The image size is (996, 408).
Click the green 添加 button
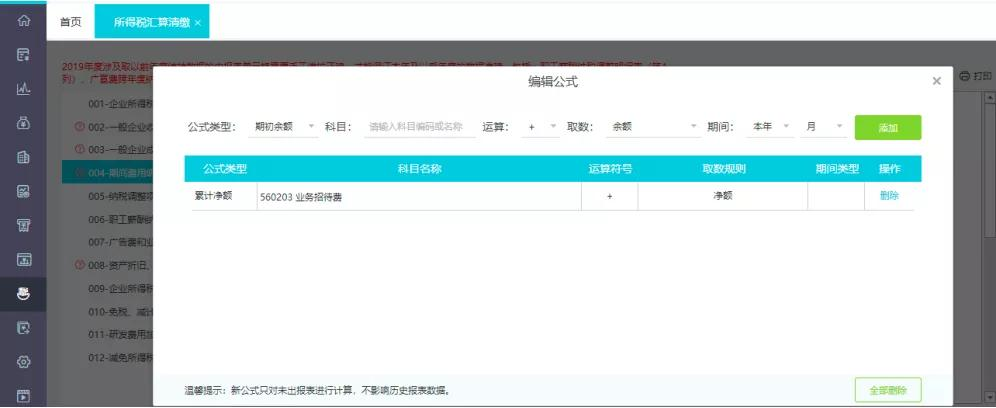888,127
